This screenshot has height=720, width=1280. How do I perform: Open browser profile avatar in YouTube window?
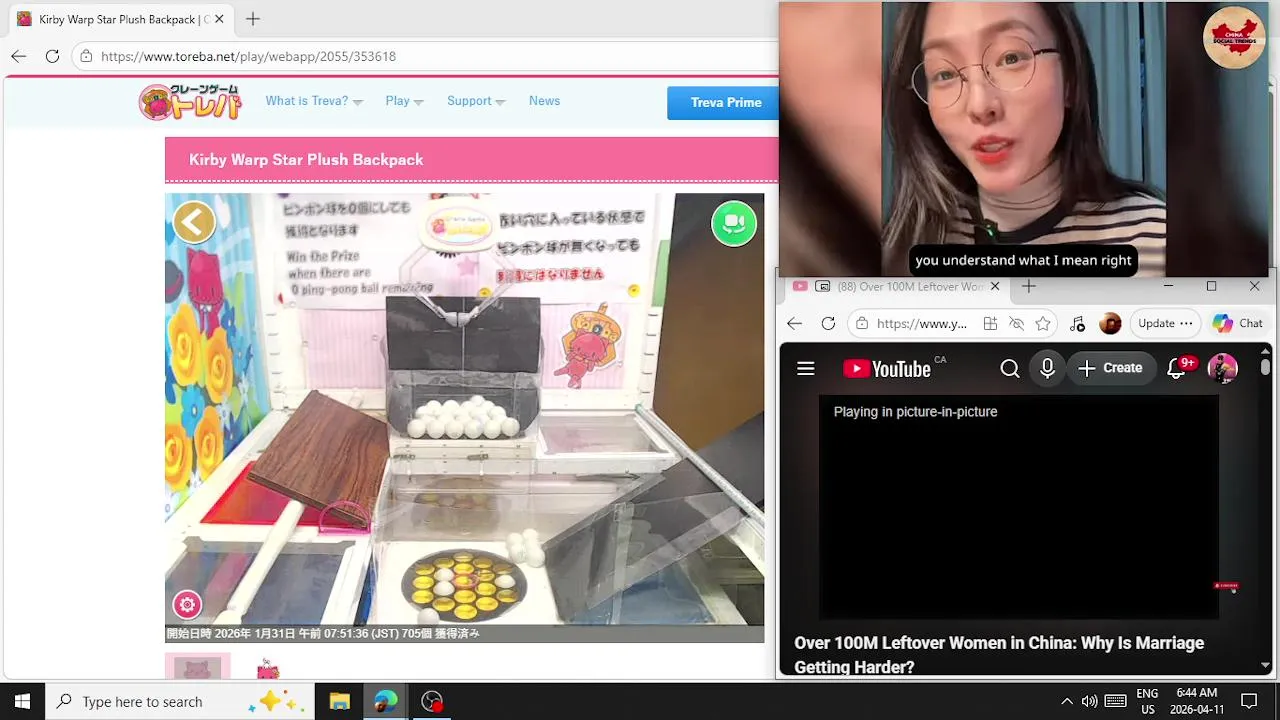pyautogui.click(x=1110, y=323)
